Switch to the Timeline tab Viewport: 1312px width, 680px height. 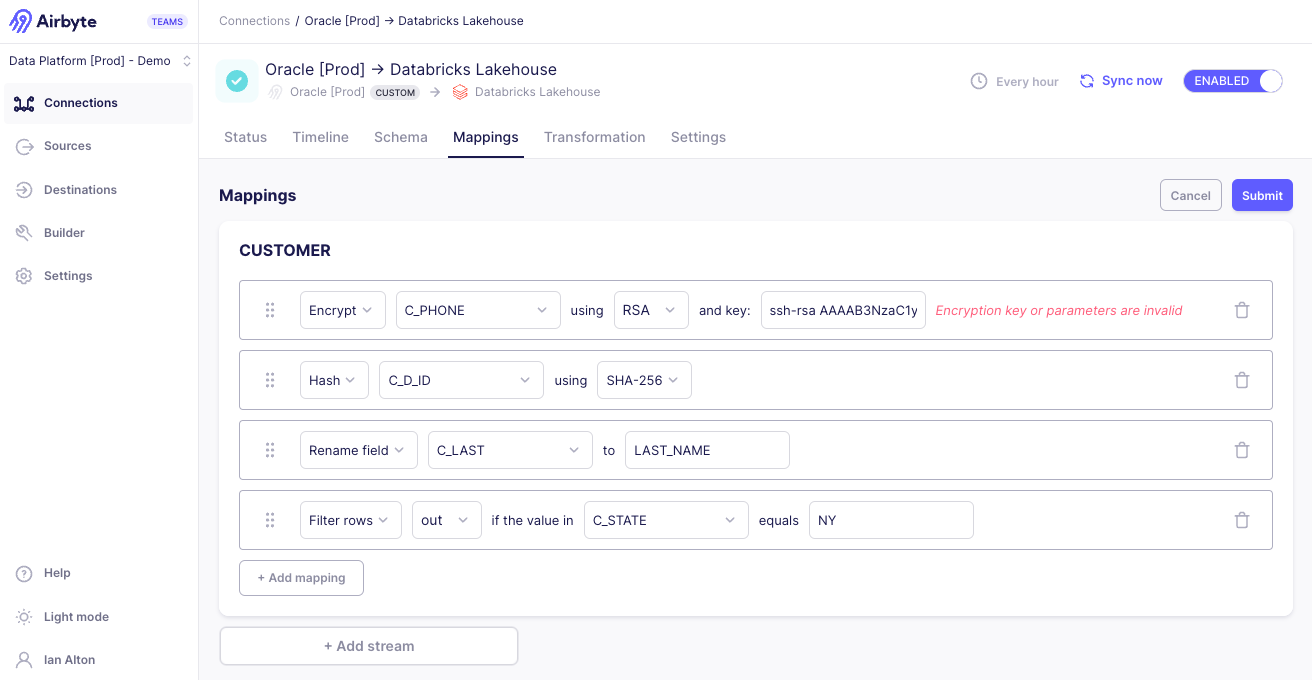point(321,137)
